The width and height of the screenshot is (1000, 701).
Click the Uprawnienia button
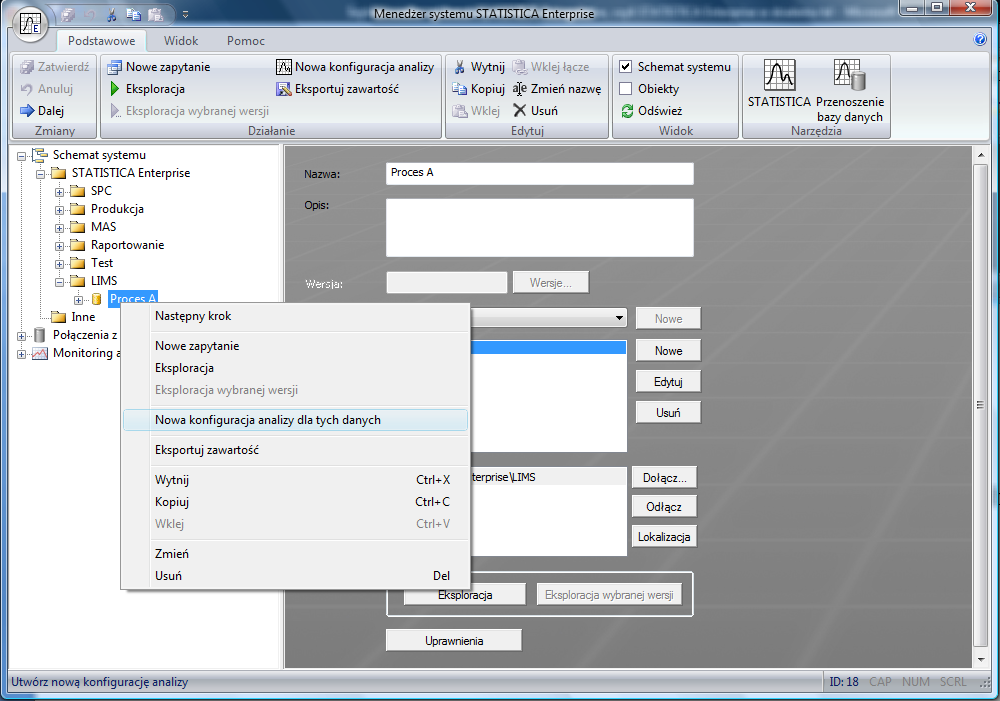coord(453,641)
